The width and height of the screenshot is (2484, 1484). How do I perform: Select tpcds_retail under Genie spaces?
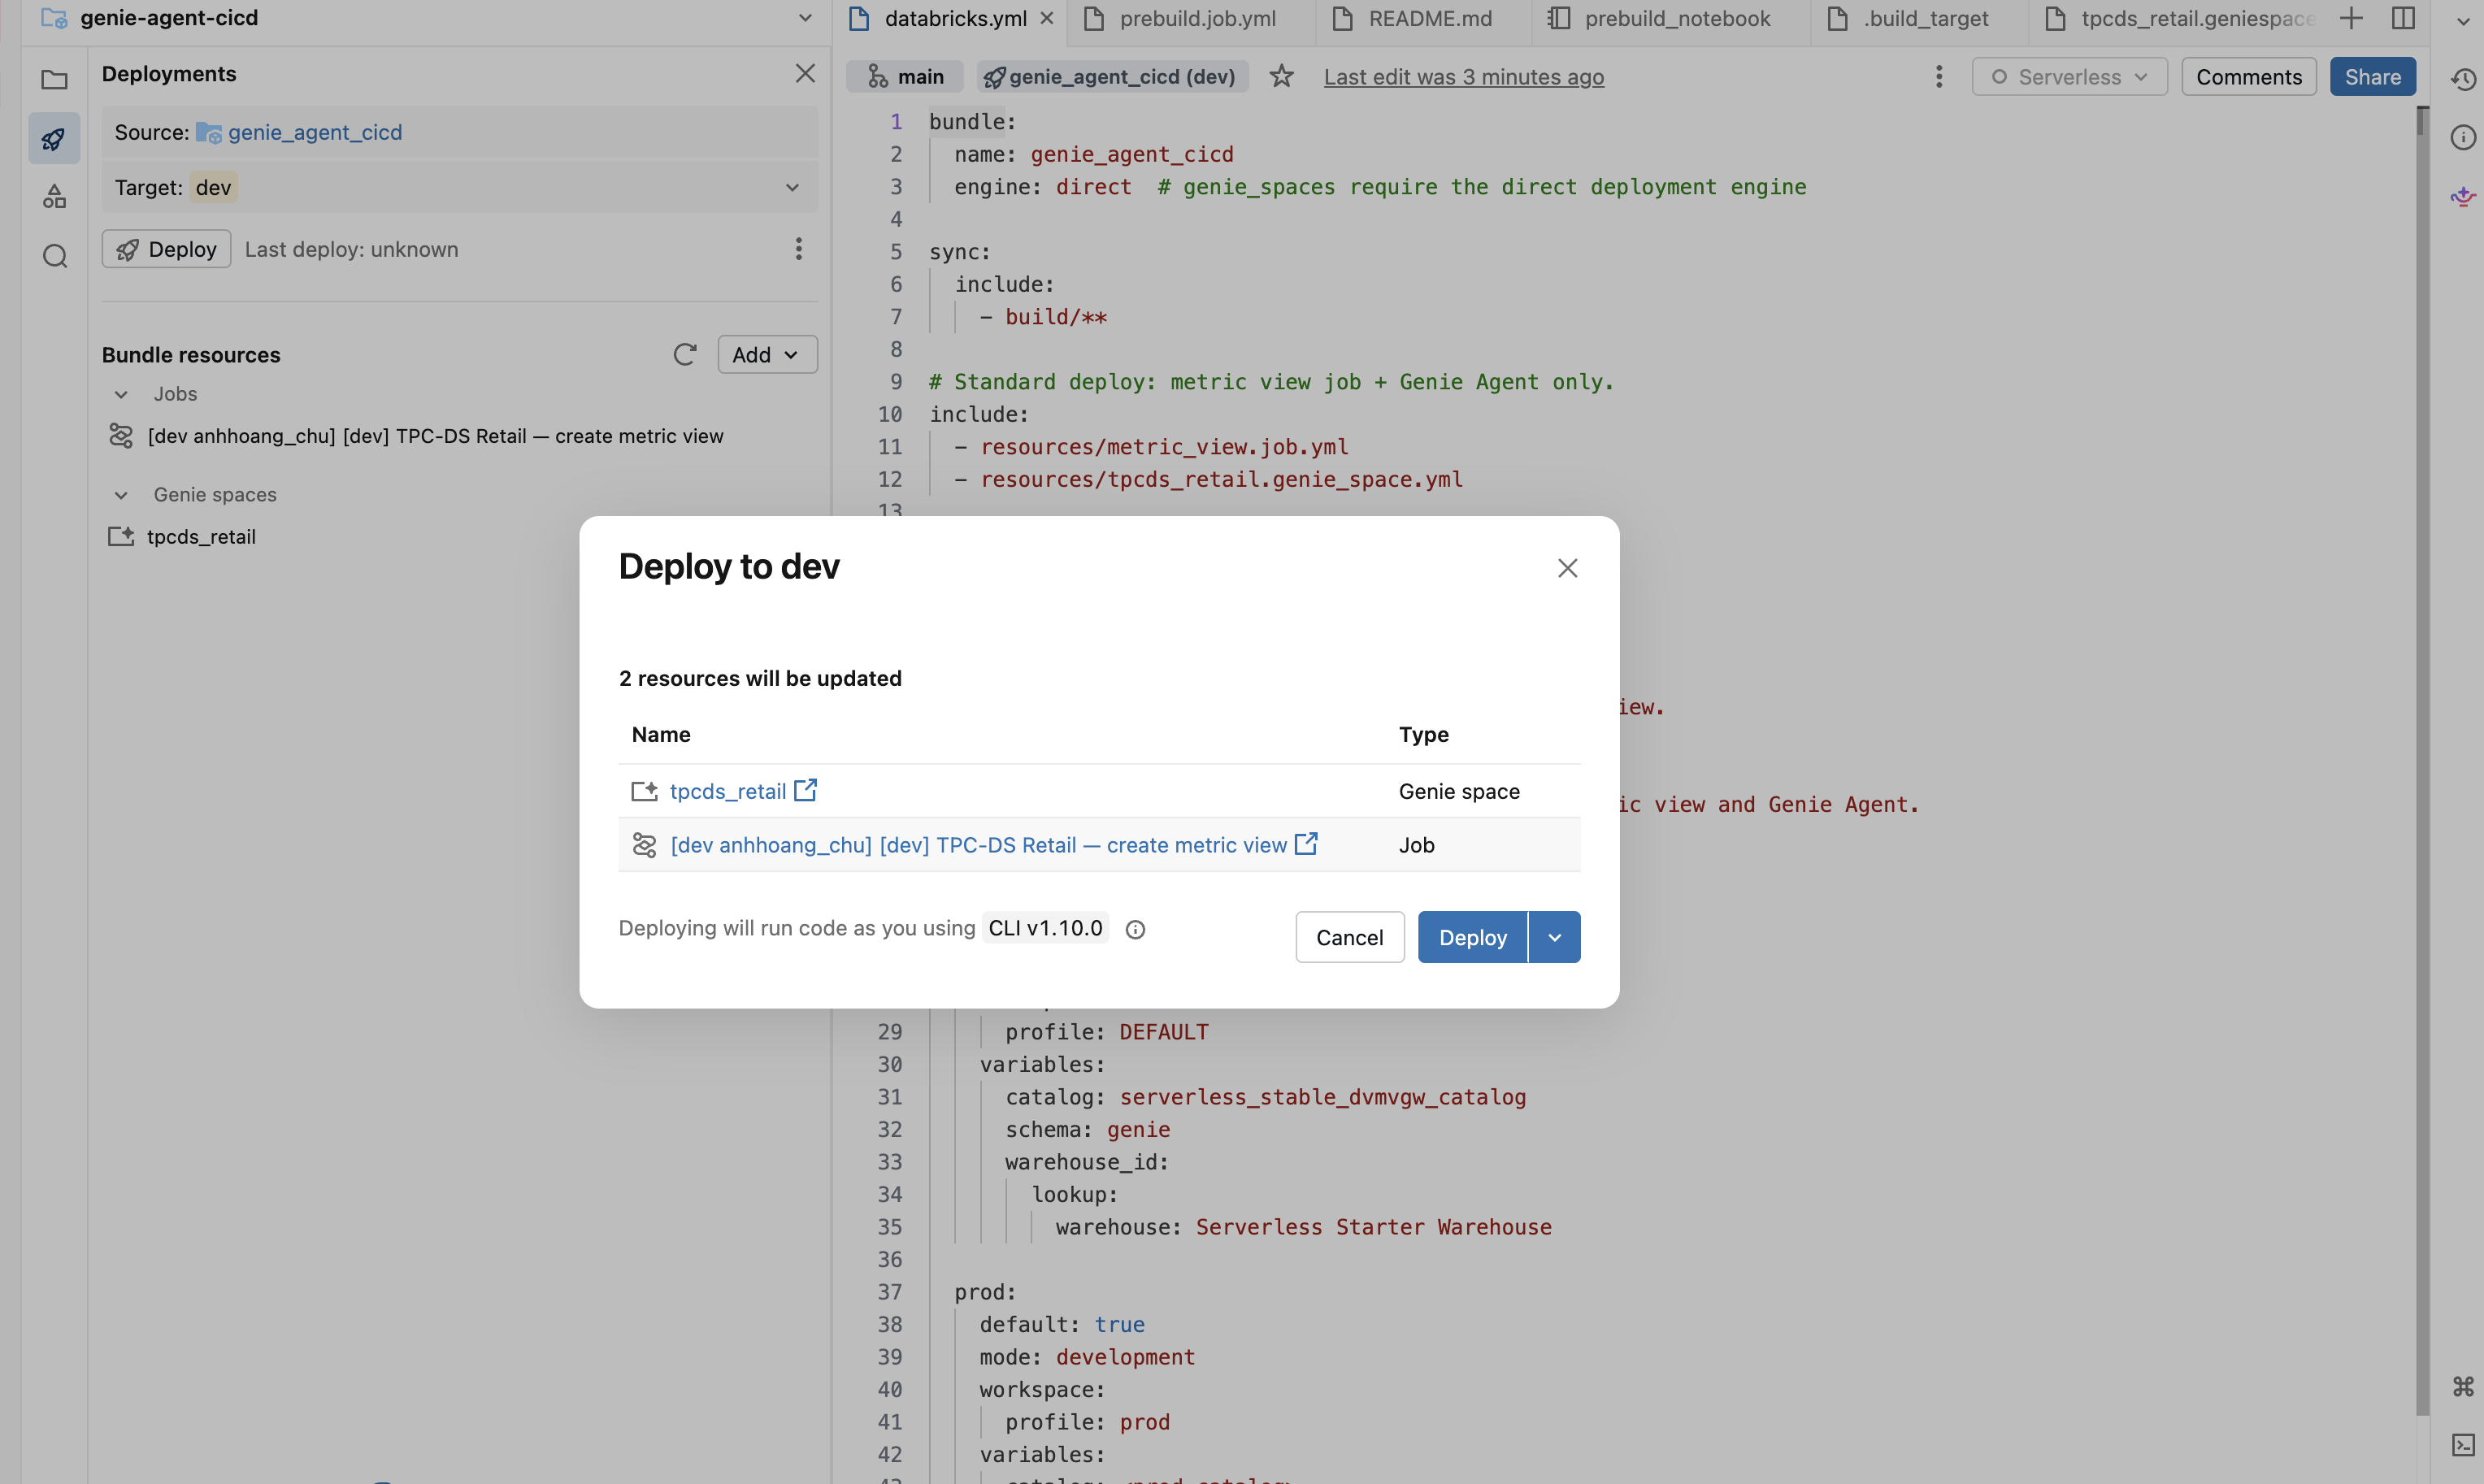201,537
